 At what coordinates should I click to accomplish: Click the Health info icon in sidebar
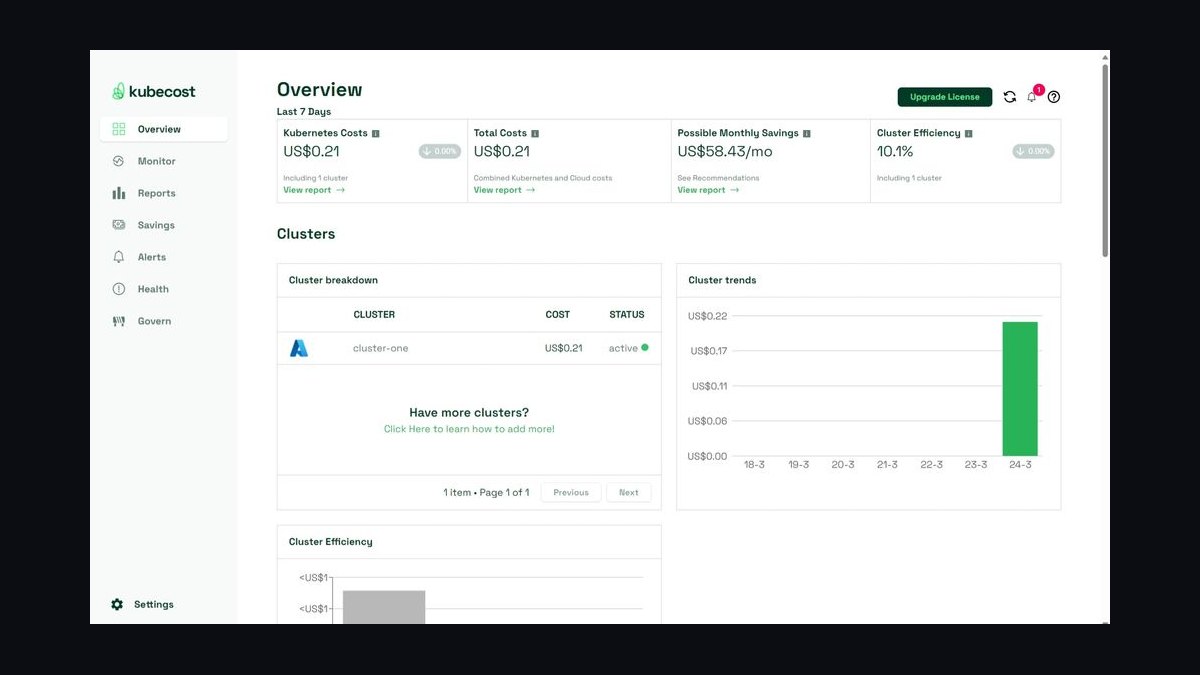click(118, 289)
